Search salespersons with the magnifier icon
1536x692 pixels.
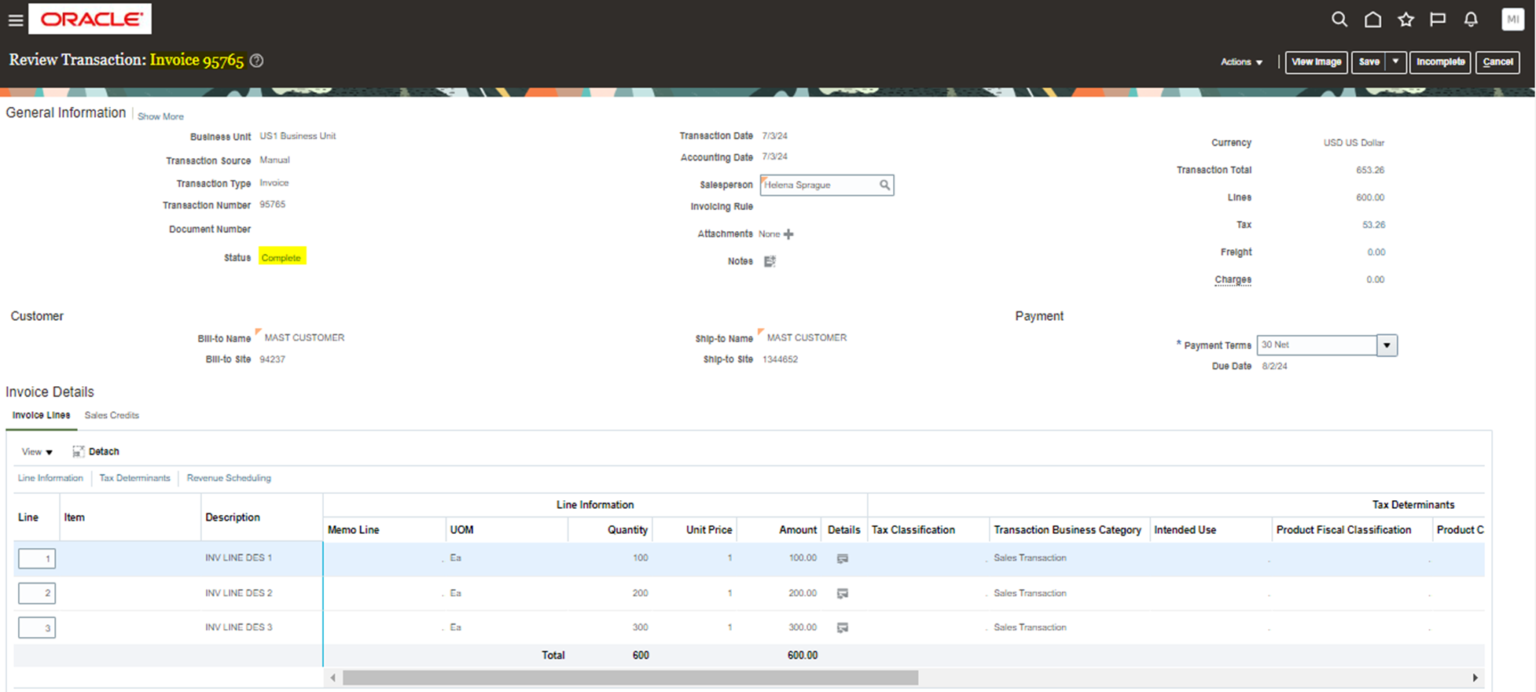click(x=884, y=185)
